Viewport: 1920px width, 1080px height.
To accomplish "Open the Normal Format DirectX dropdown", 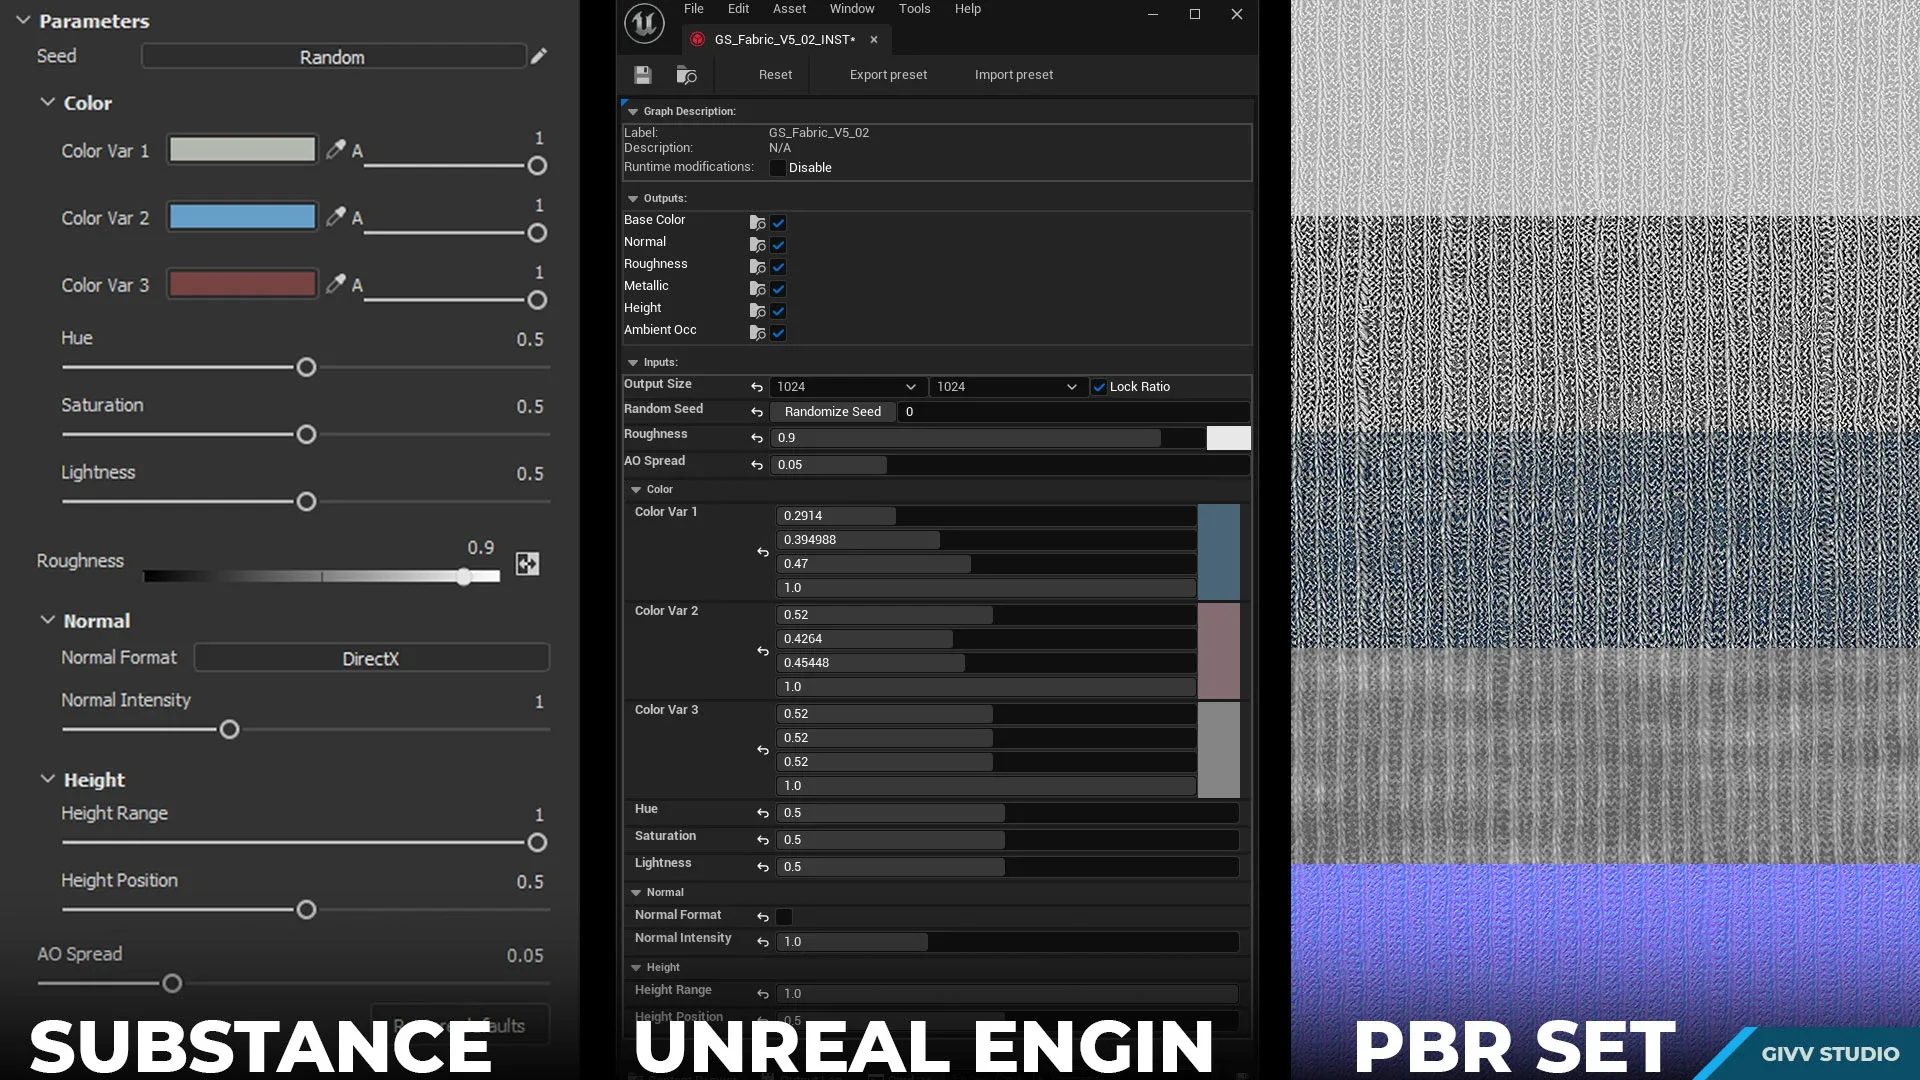I will [x=371, y=658].
